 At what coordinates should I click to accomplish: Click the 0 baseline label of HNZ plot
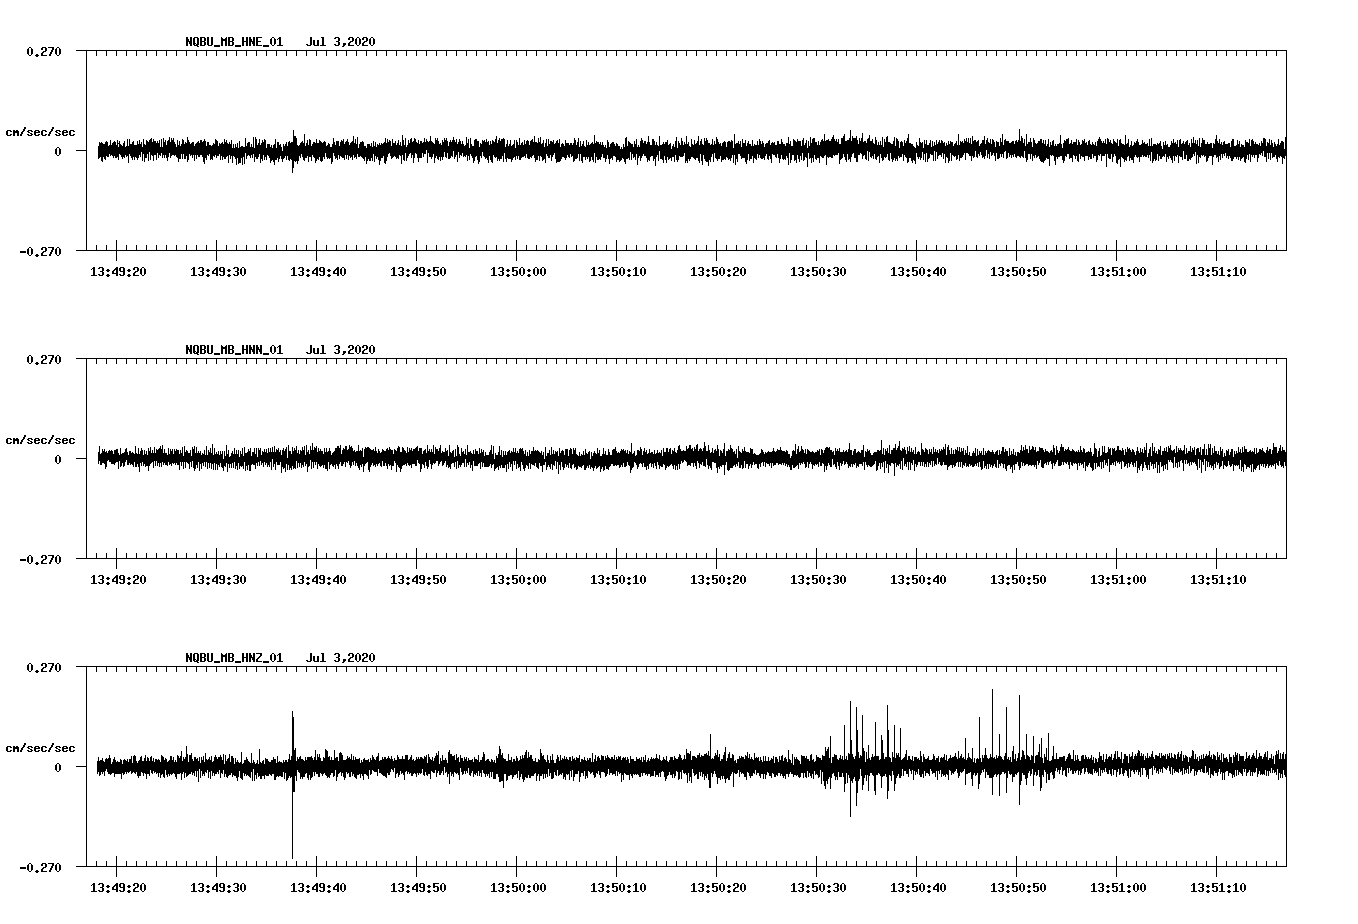[58, 767]
